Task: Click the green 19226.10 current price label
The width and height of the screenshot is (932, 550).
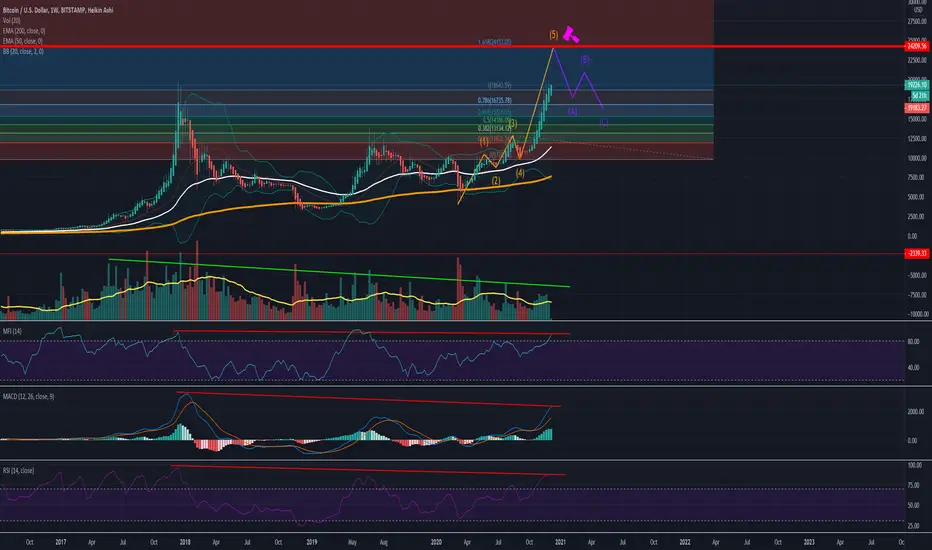Action: coord(917,85)
